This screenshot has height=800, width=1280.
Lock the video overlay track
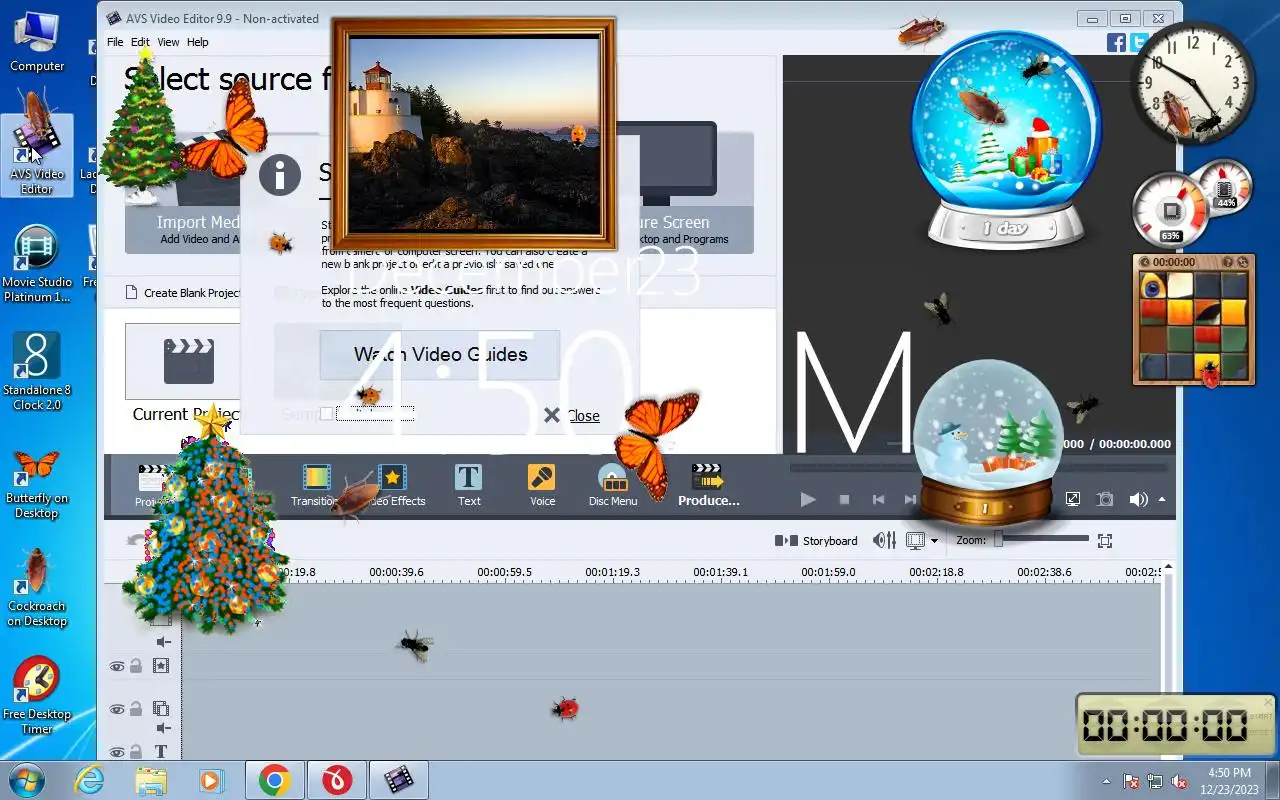[x=136, y=709]
